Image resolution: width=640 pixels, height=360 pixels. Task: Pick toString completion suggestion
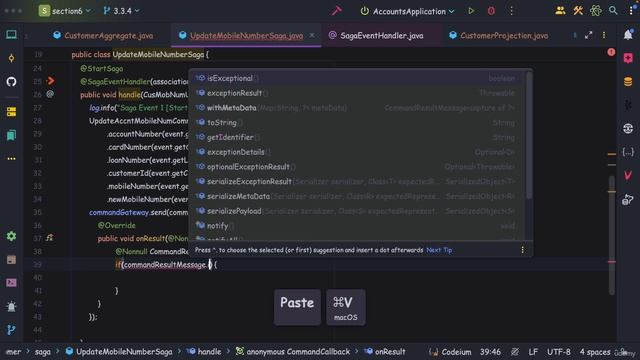pyautogui.click(x=357, y=122)
